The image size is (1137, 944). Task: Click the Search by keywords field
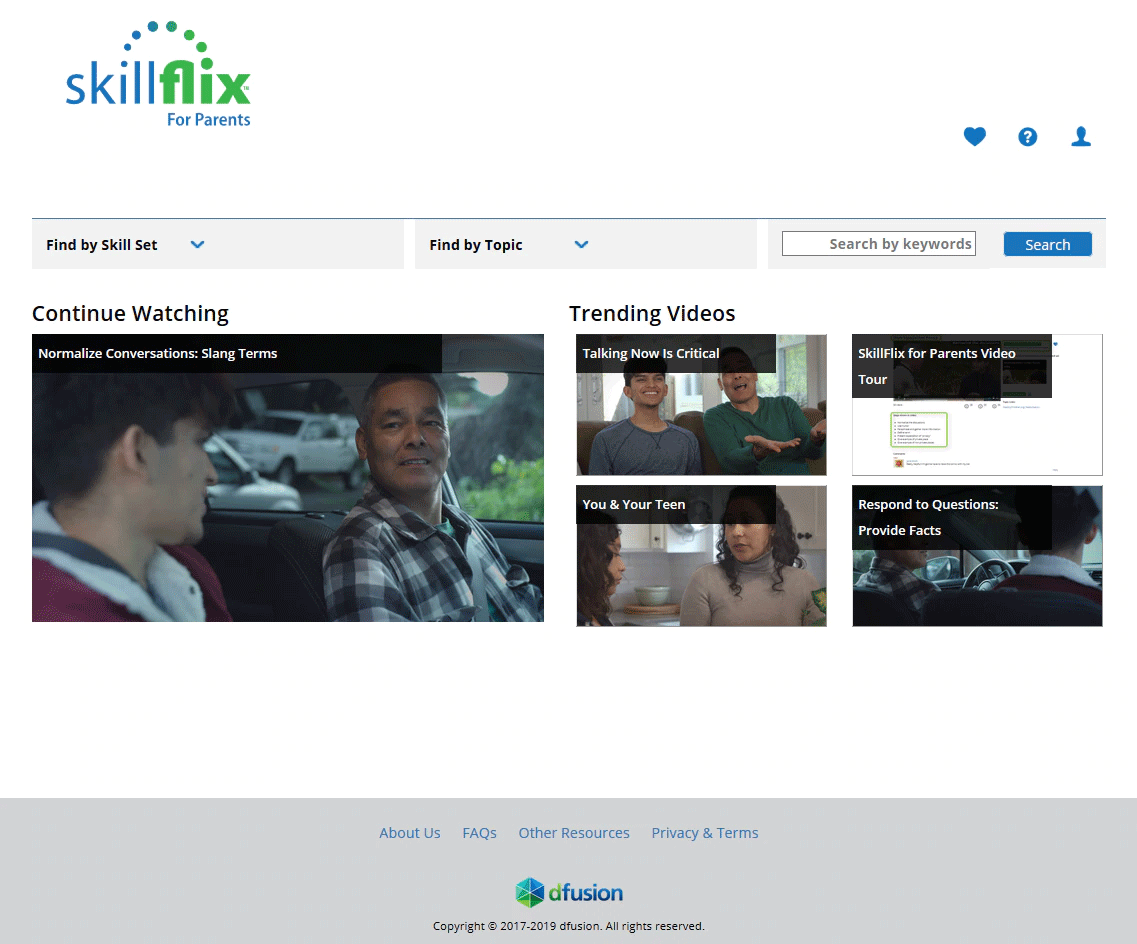pyautogui.click(x=878, y=244)
